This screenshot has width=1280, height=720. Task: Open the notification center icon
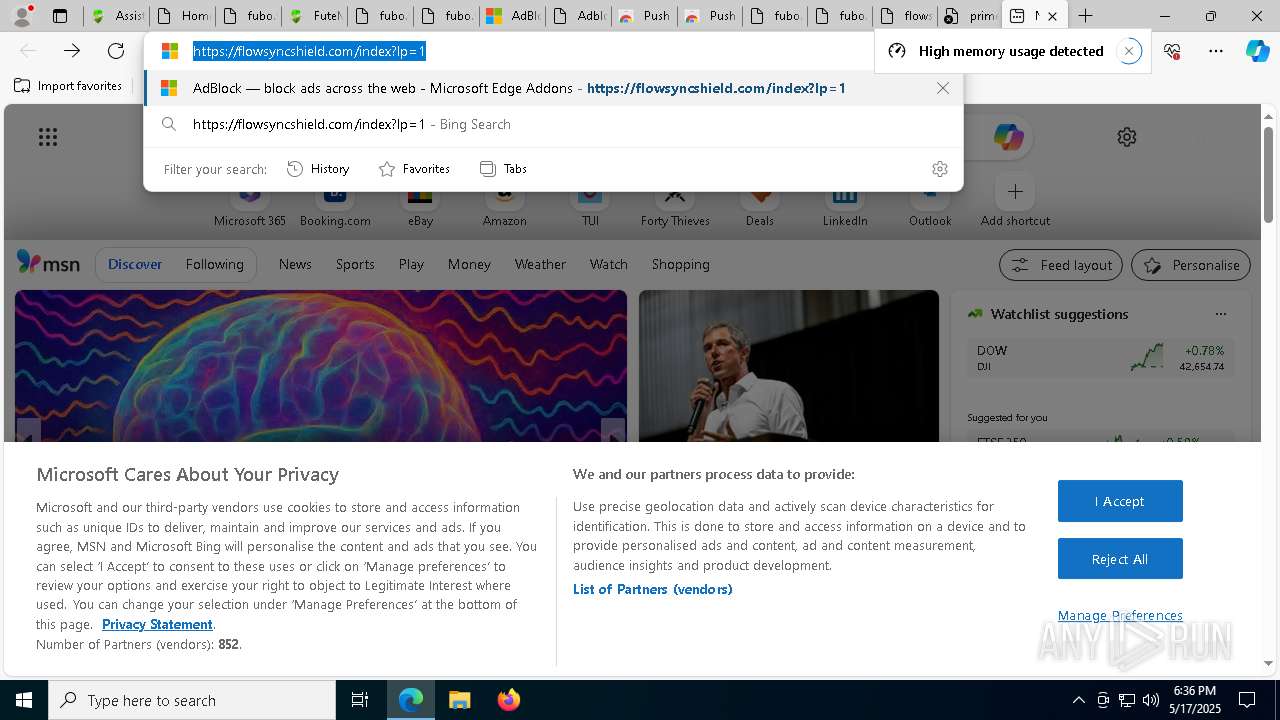tap(1247, 700)
